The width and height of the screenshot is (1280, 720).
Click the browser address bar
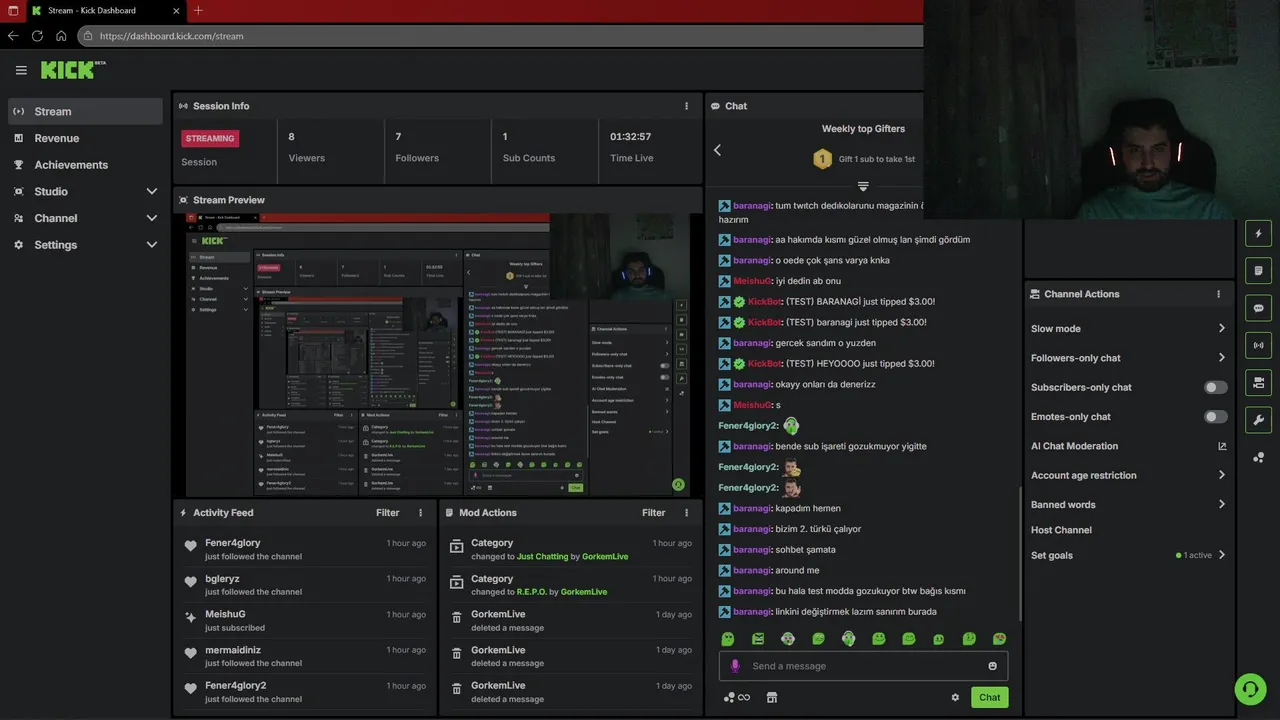(x=500, y=36)
